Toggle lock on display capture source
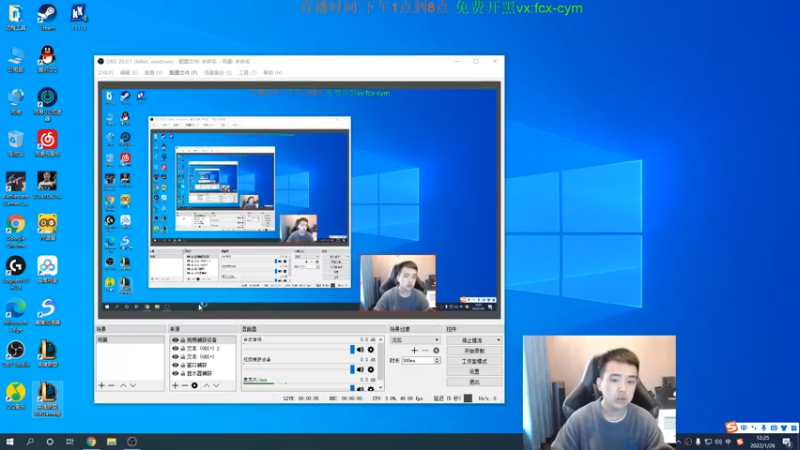 (183, 373)
